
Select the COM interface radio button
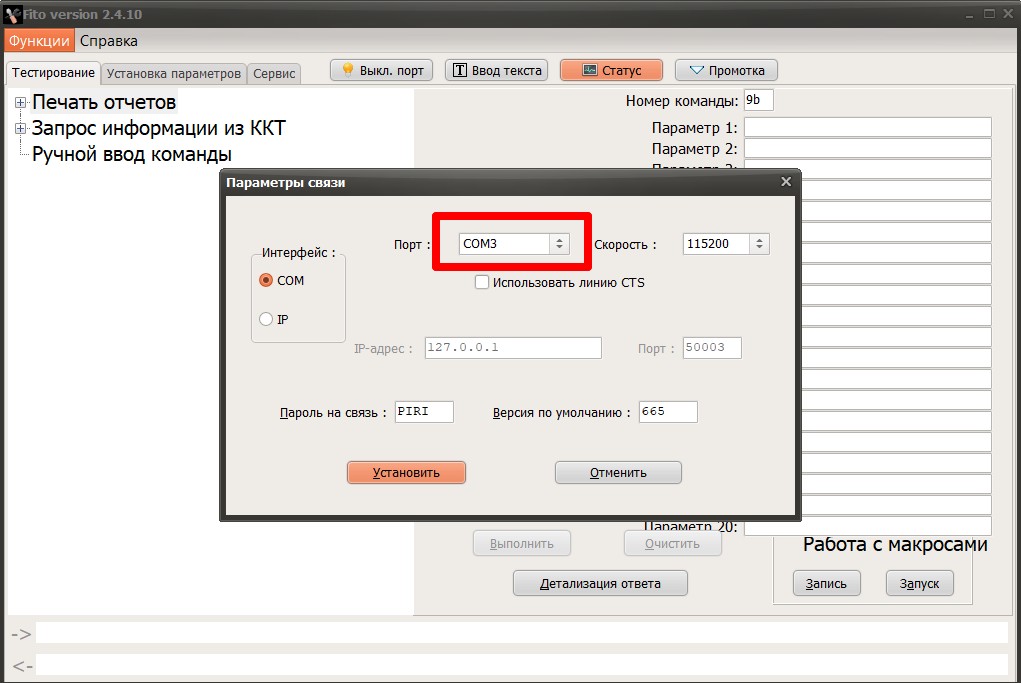point(266,281)
